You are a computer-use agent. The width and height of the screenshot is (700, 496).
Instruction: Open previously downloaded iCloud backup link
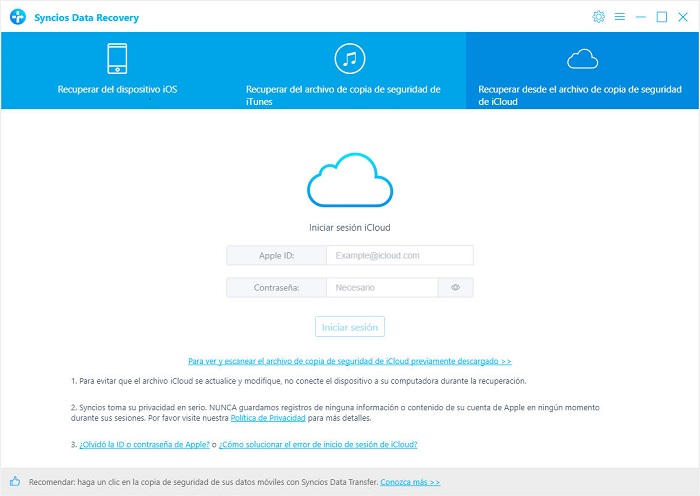(x=350, y=361)
